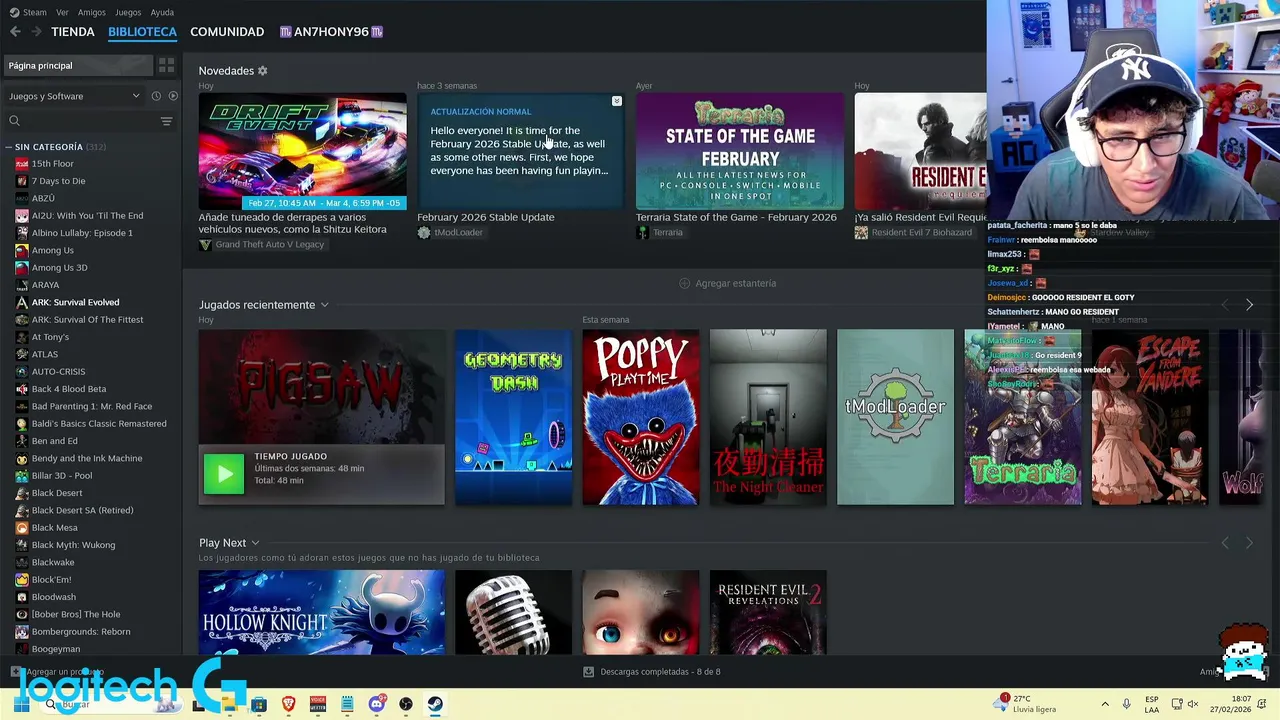Viewport: 1280px width, 720px height.
Task: Select ARK: Survival Evolved in library list
Action: tap(75, 302)
